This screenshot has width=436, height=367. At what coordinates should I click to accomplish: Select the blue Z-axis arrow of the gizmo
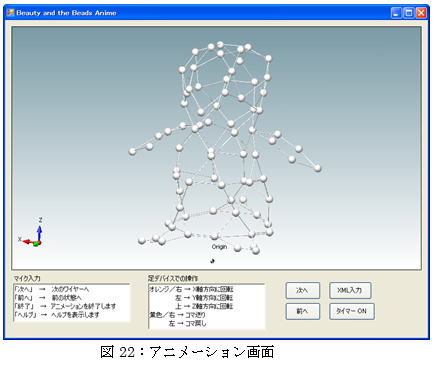pyautogui.click(x=39, y=233)
